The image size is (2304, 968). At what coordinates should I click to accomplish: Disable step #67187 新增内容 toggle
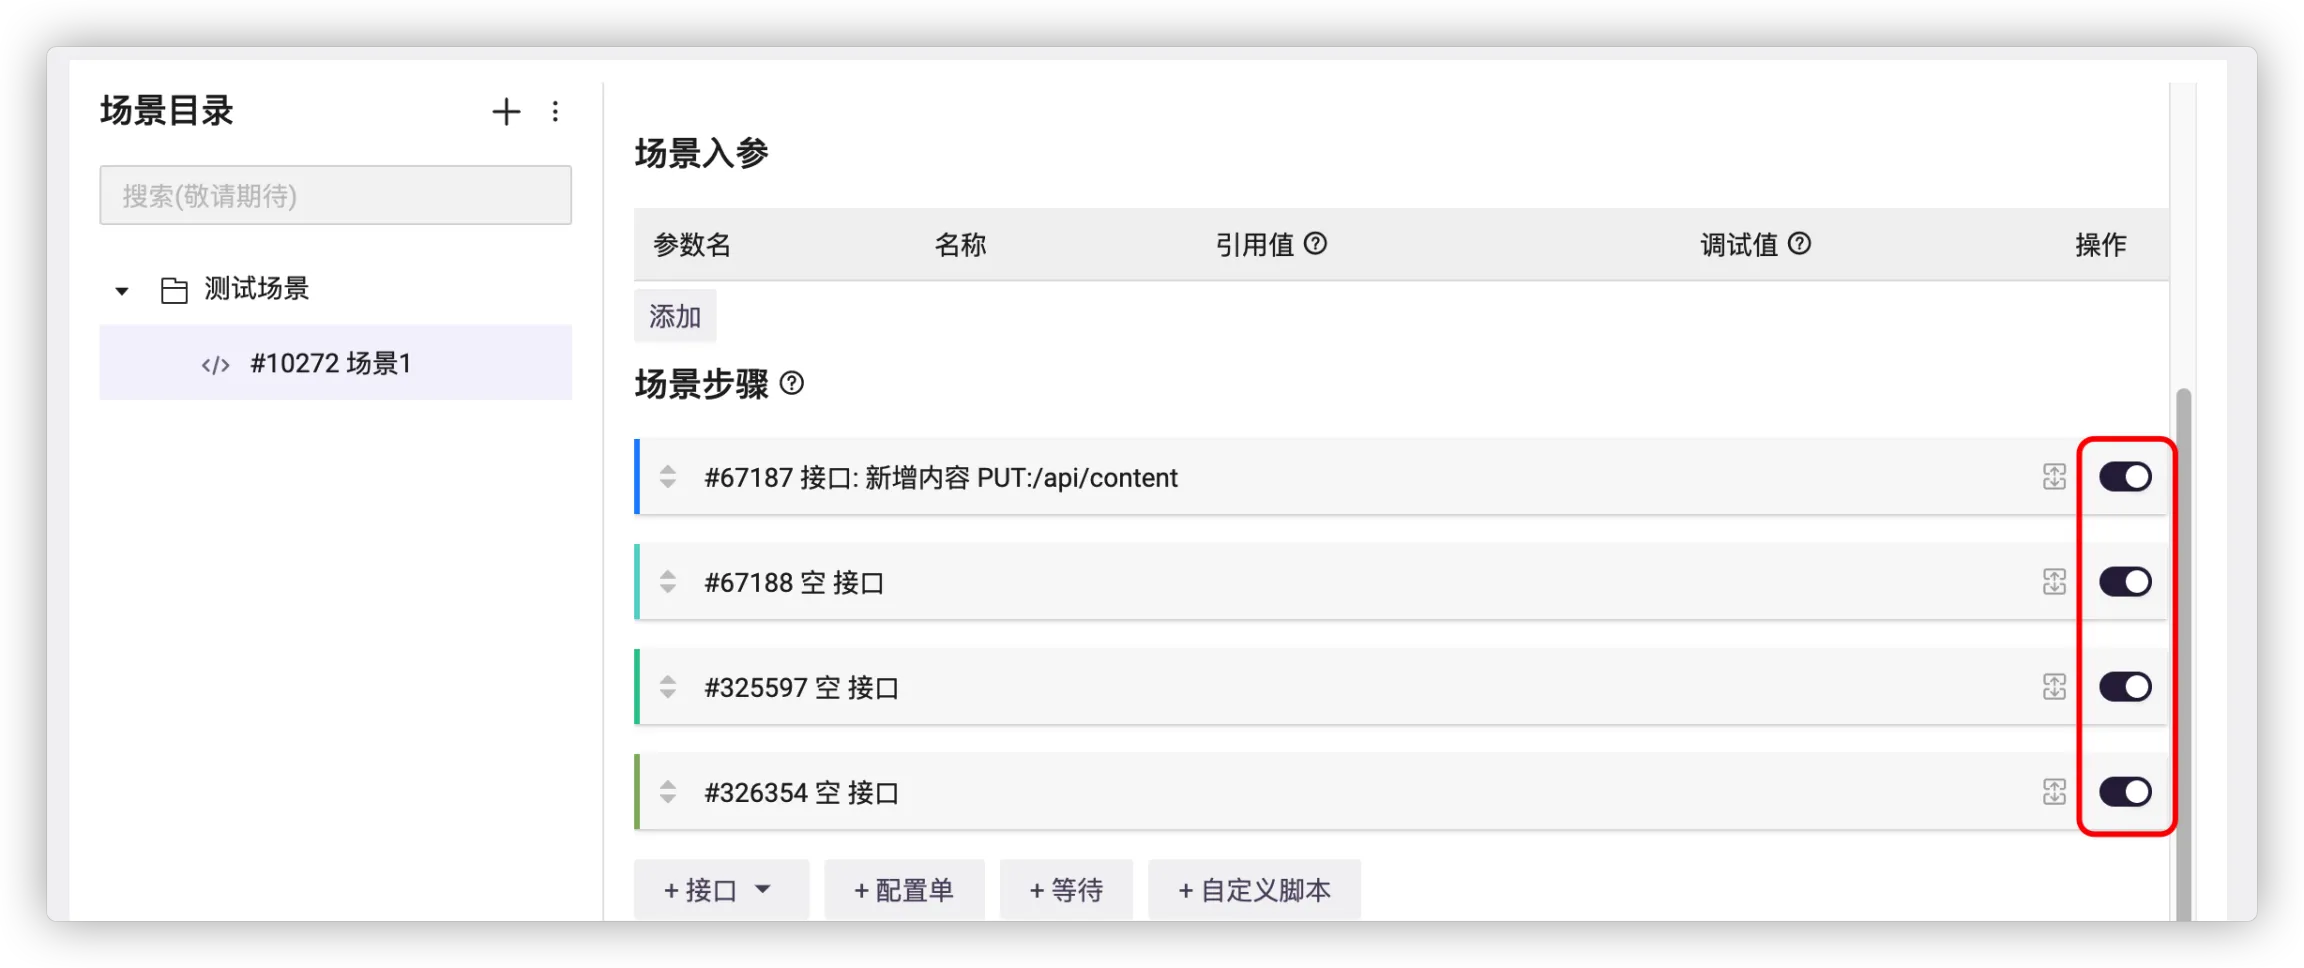pyautogui.click(x=2125, y=477)
